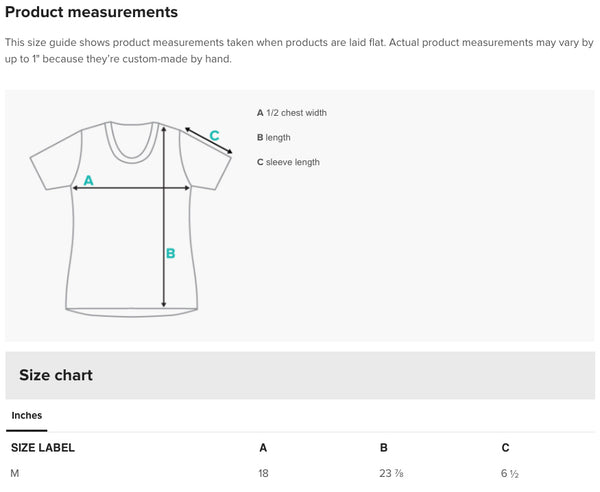Click the horizontal chest width arrow
600x492 pixels.
[x=130, y=188]
